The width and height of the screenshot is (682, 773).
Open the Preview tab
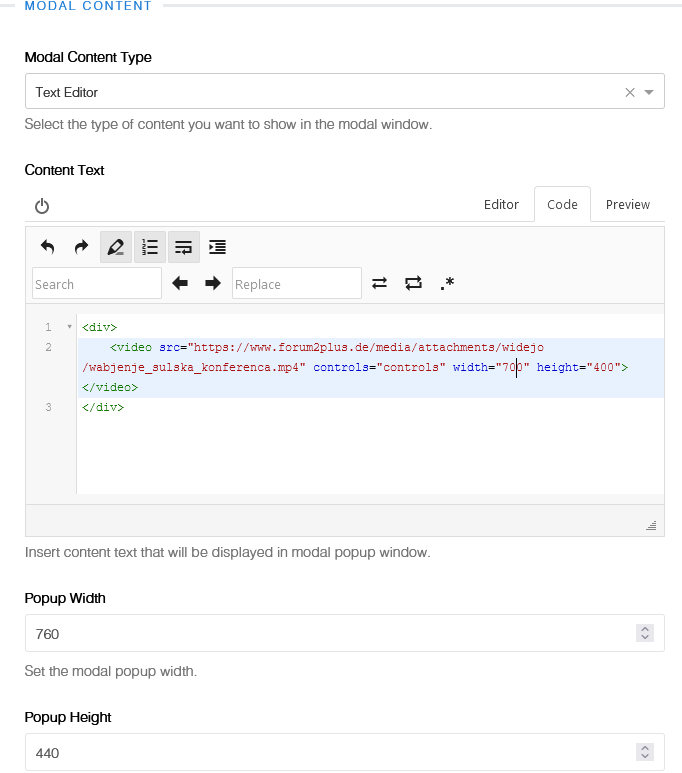coord(627,204)
